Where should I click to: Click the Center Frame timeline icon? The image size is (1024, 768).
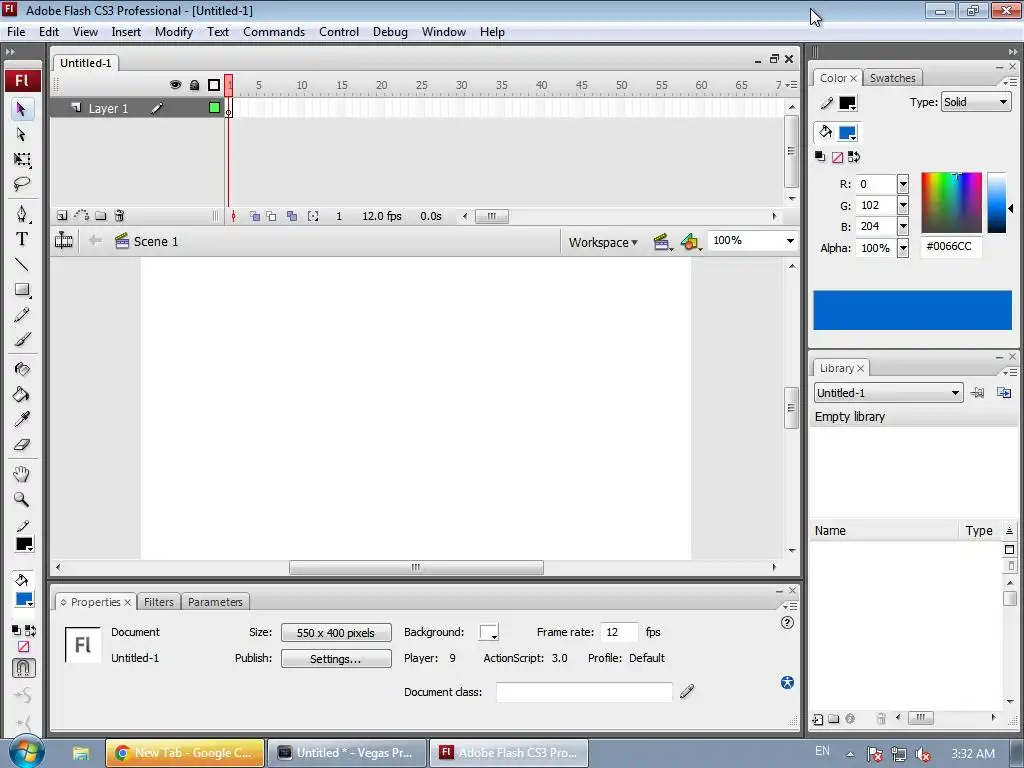[233, 216]
